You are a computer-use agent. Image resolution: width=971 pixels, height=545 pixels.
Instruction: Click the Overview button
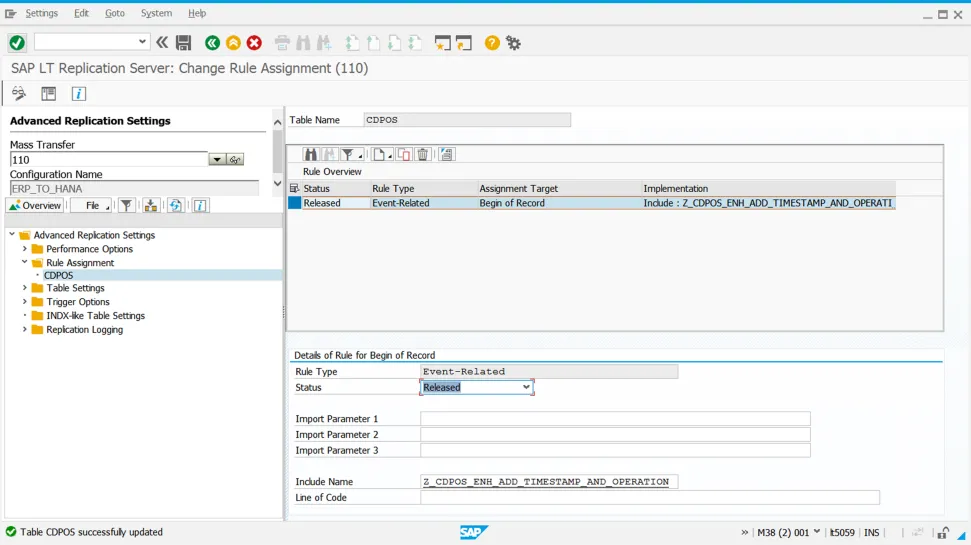coord(35,205)
